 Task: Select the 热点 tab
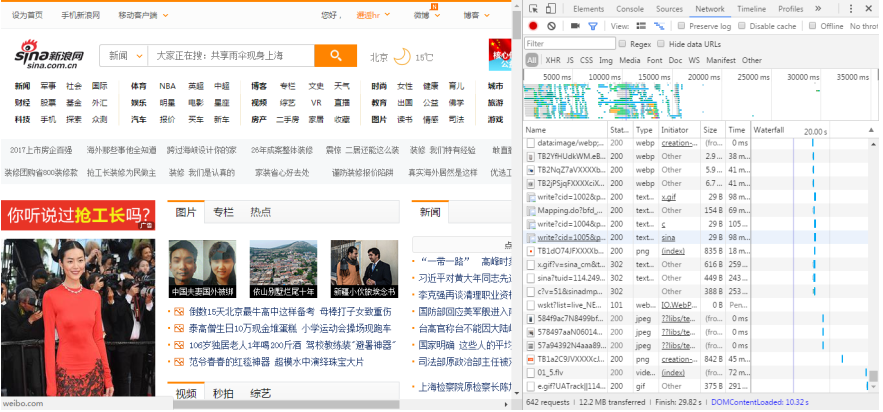[x=261, y=212]
